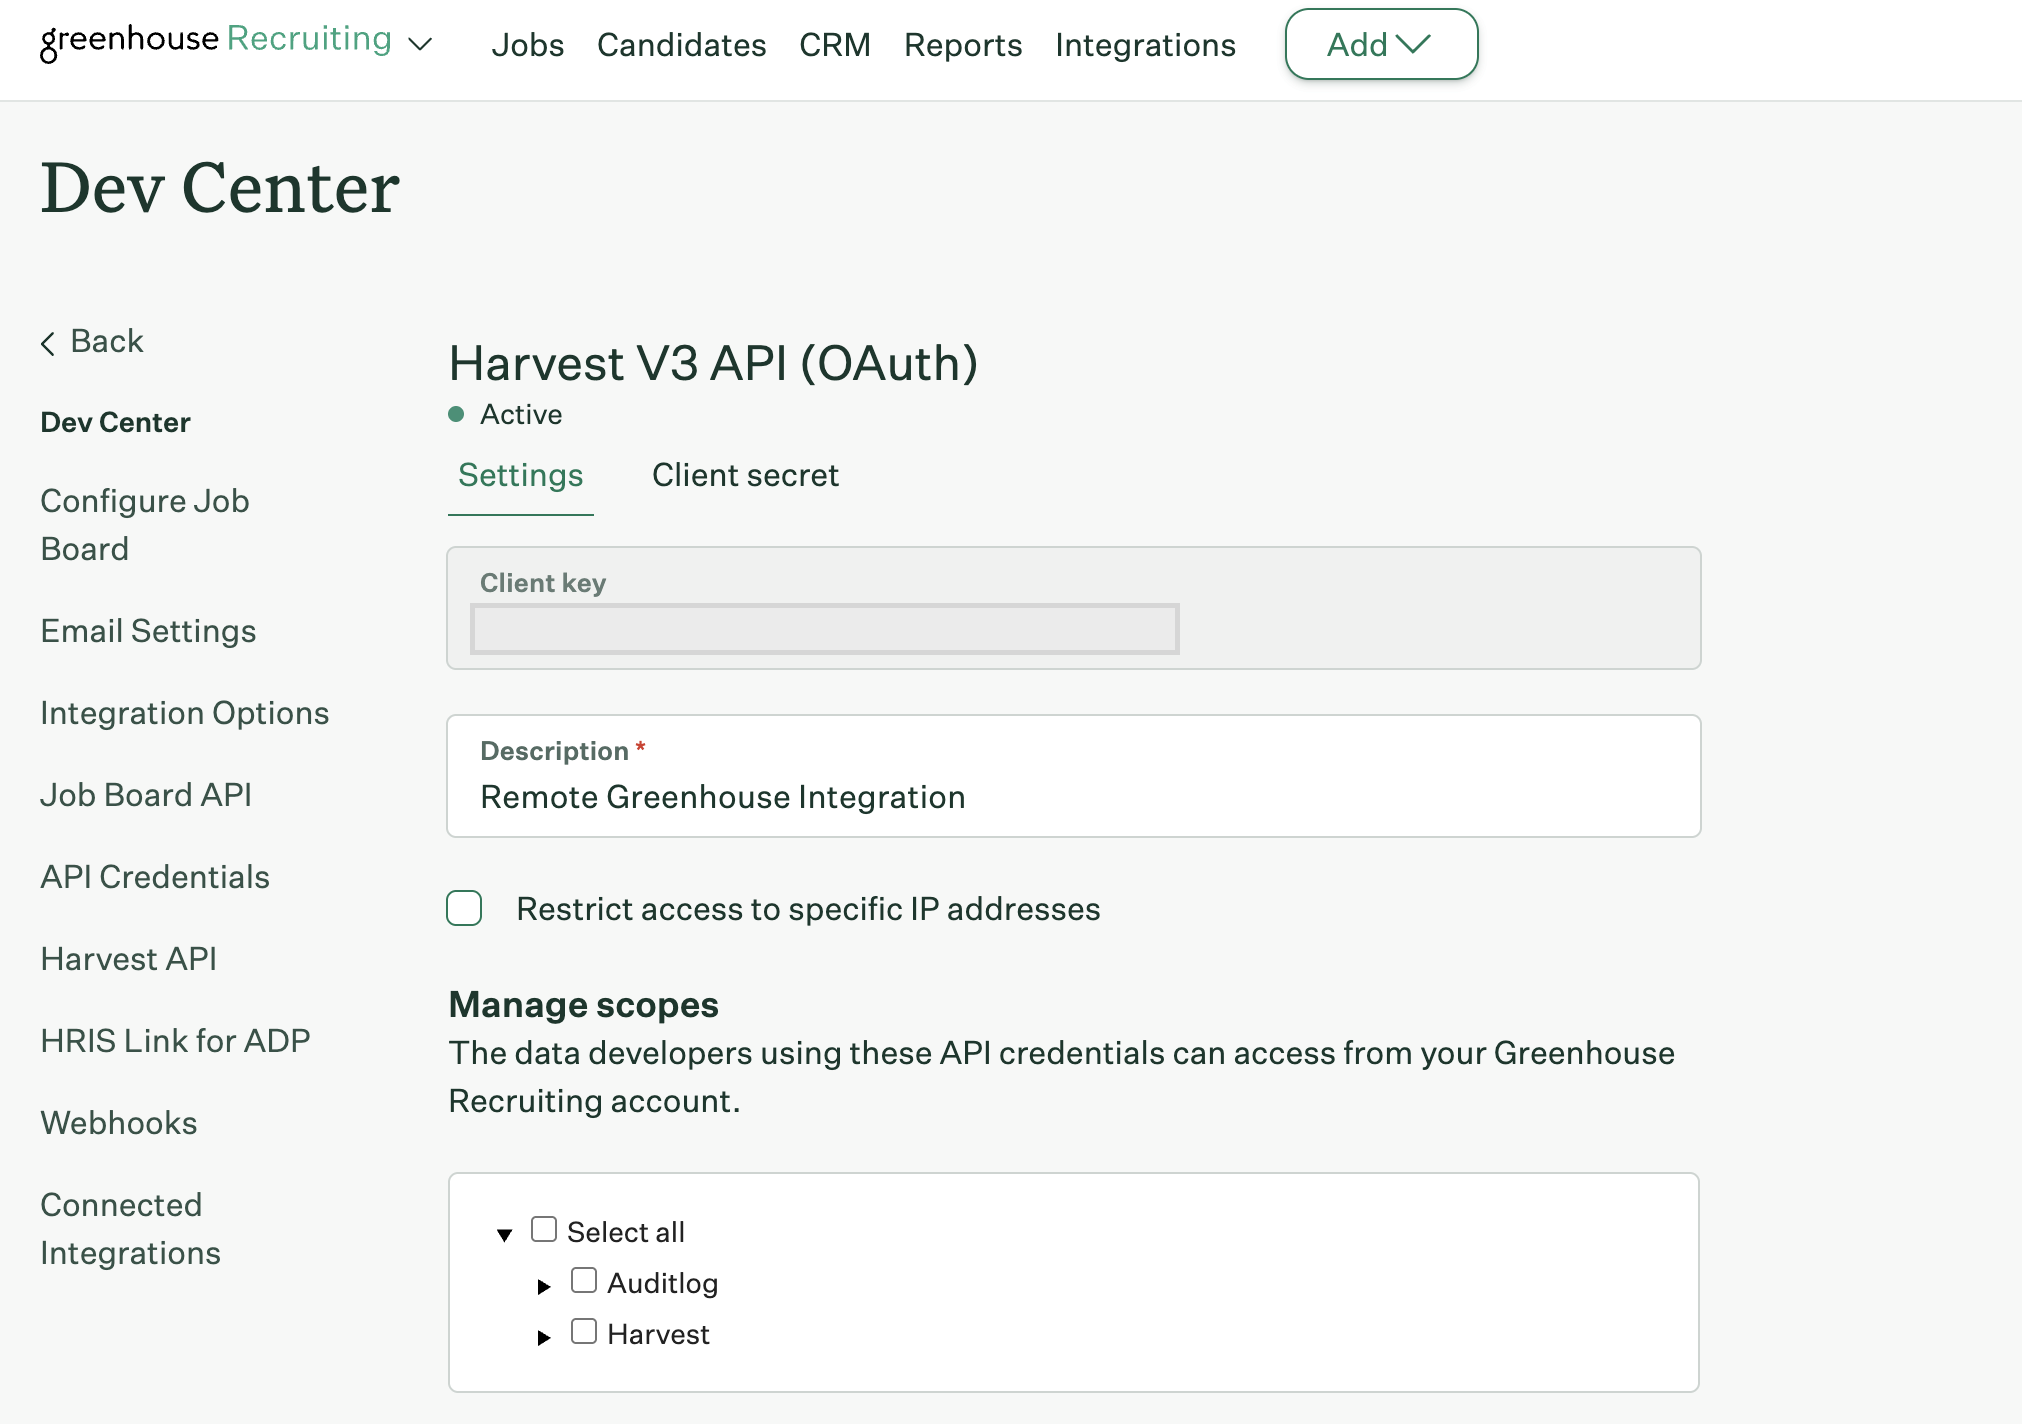
Task: Switch to the Settings tab
Action: point(521,476)
